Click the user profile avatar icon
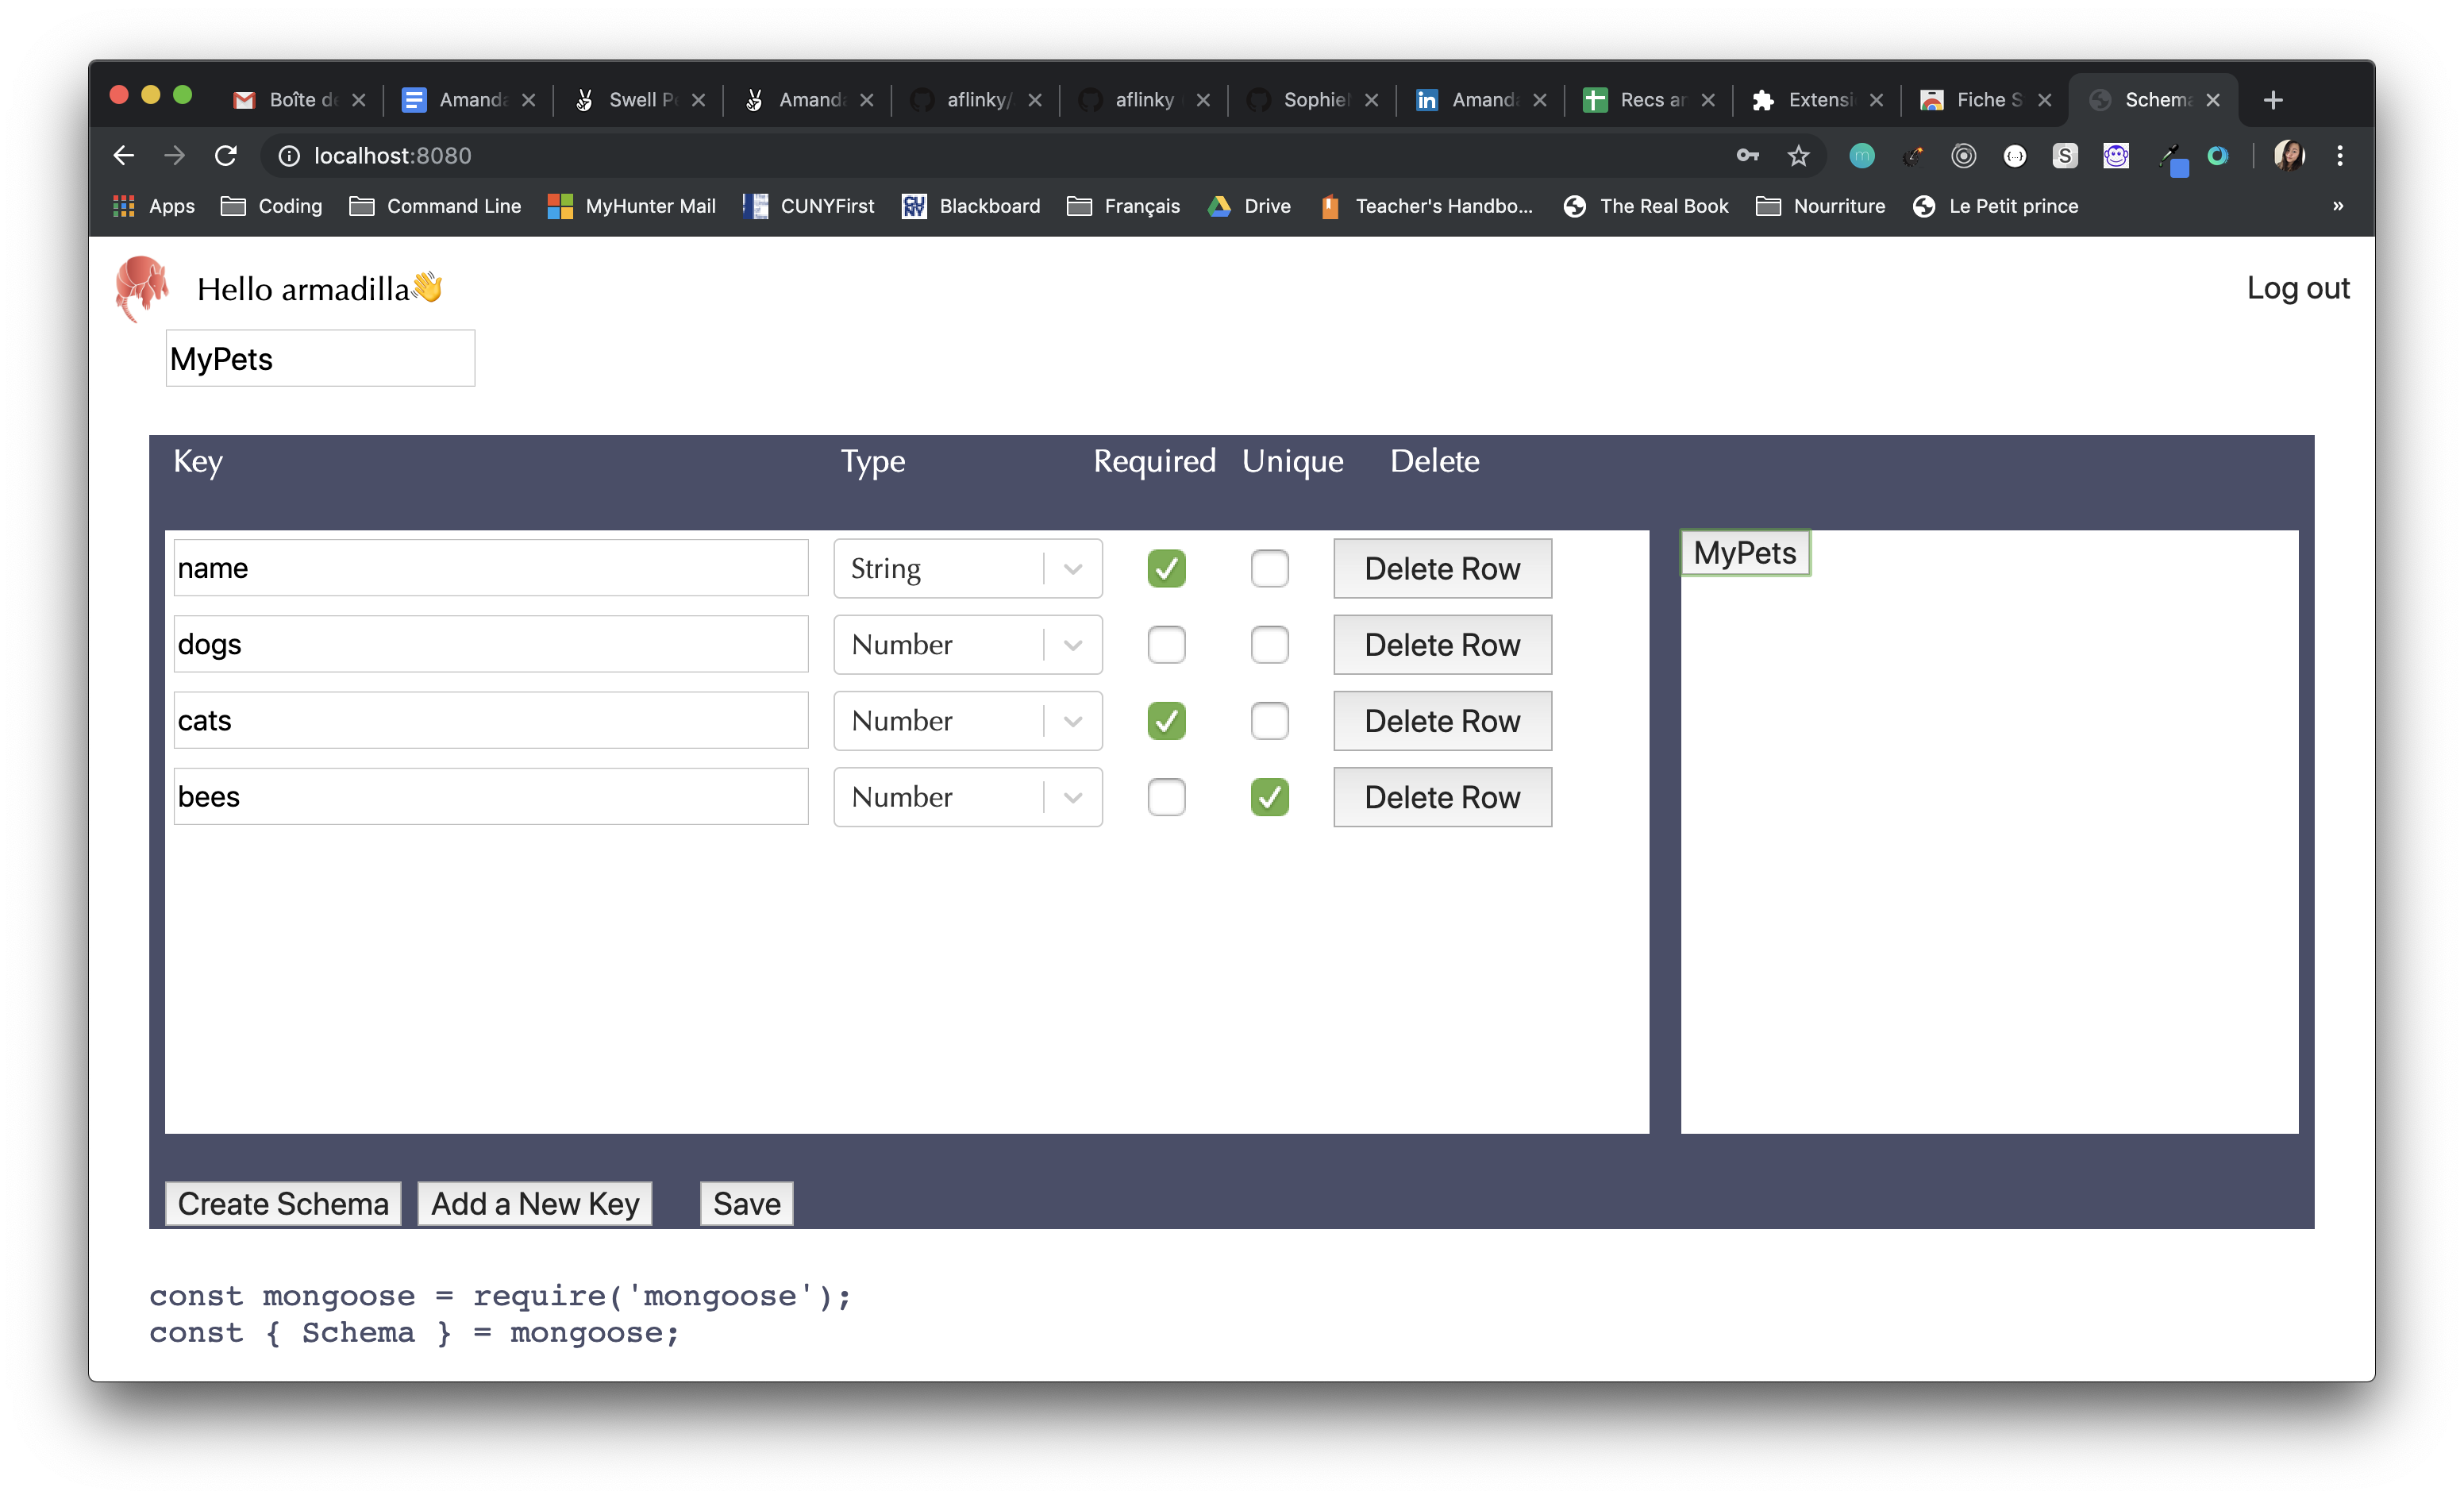 [x=2288, y=155]
